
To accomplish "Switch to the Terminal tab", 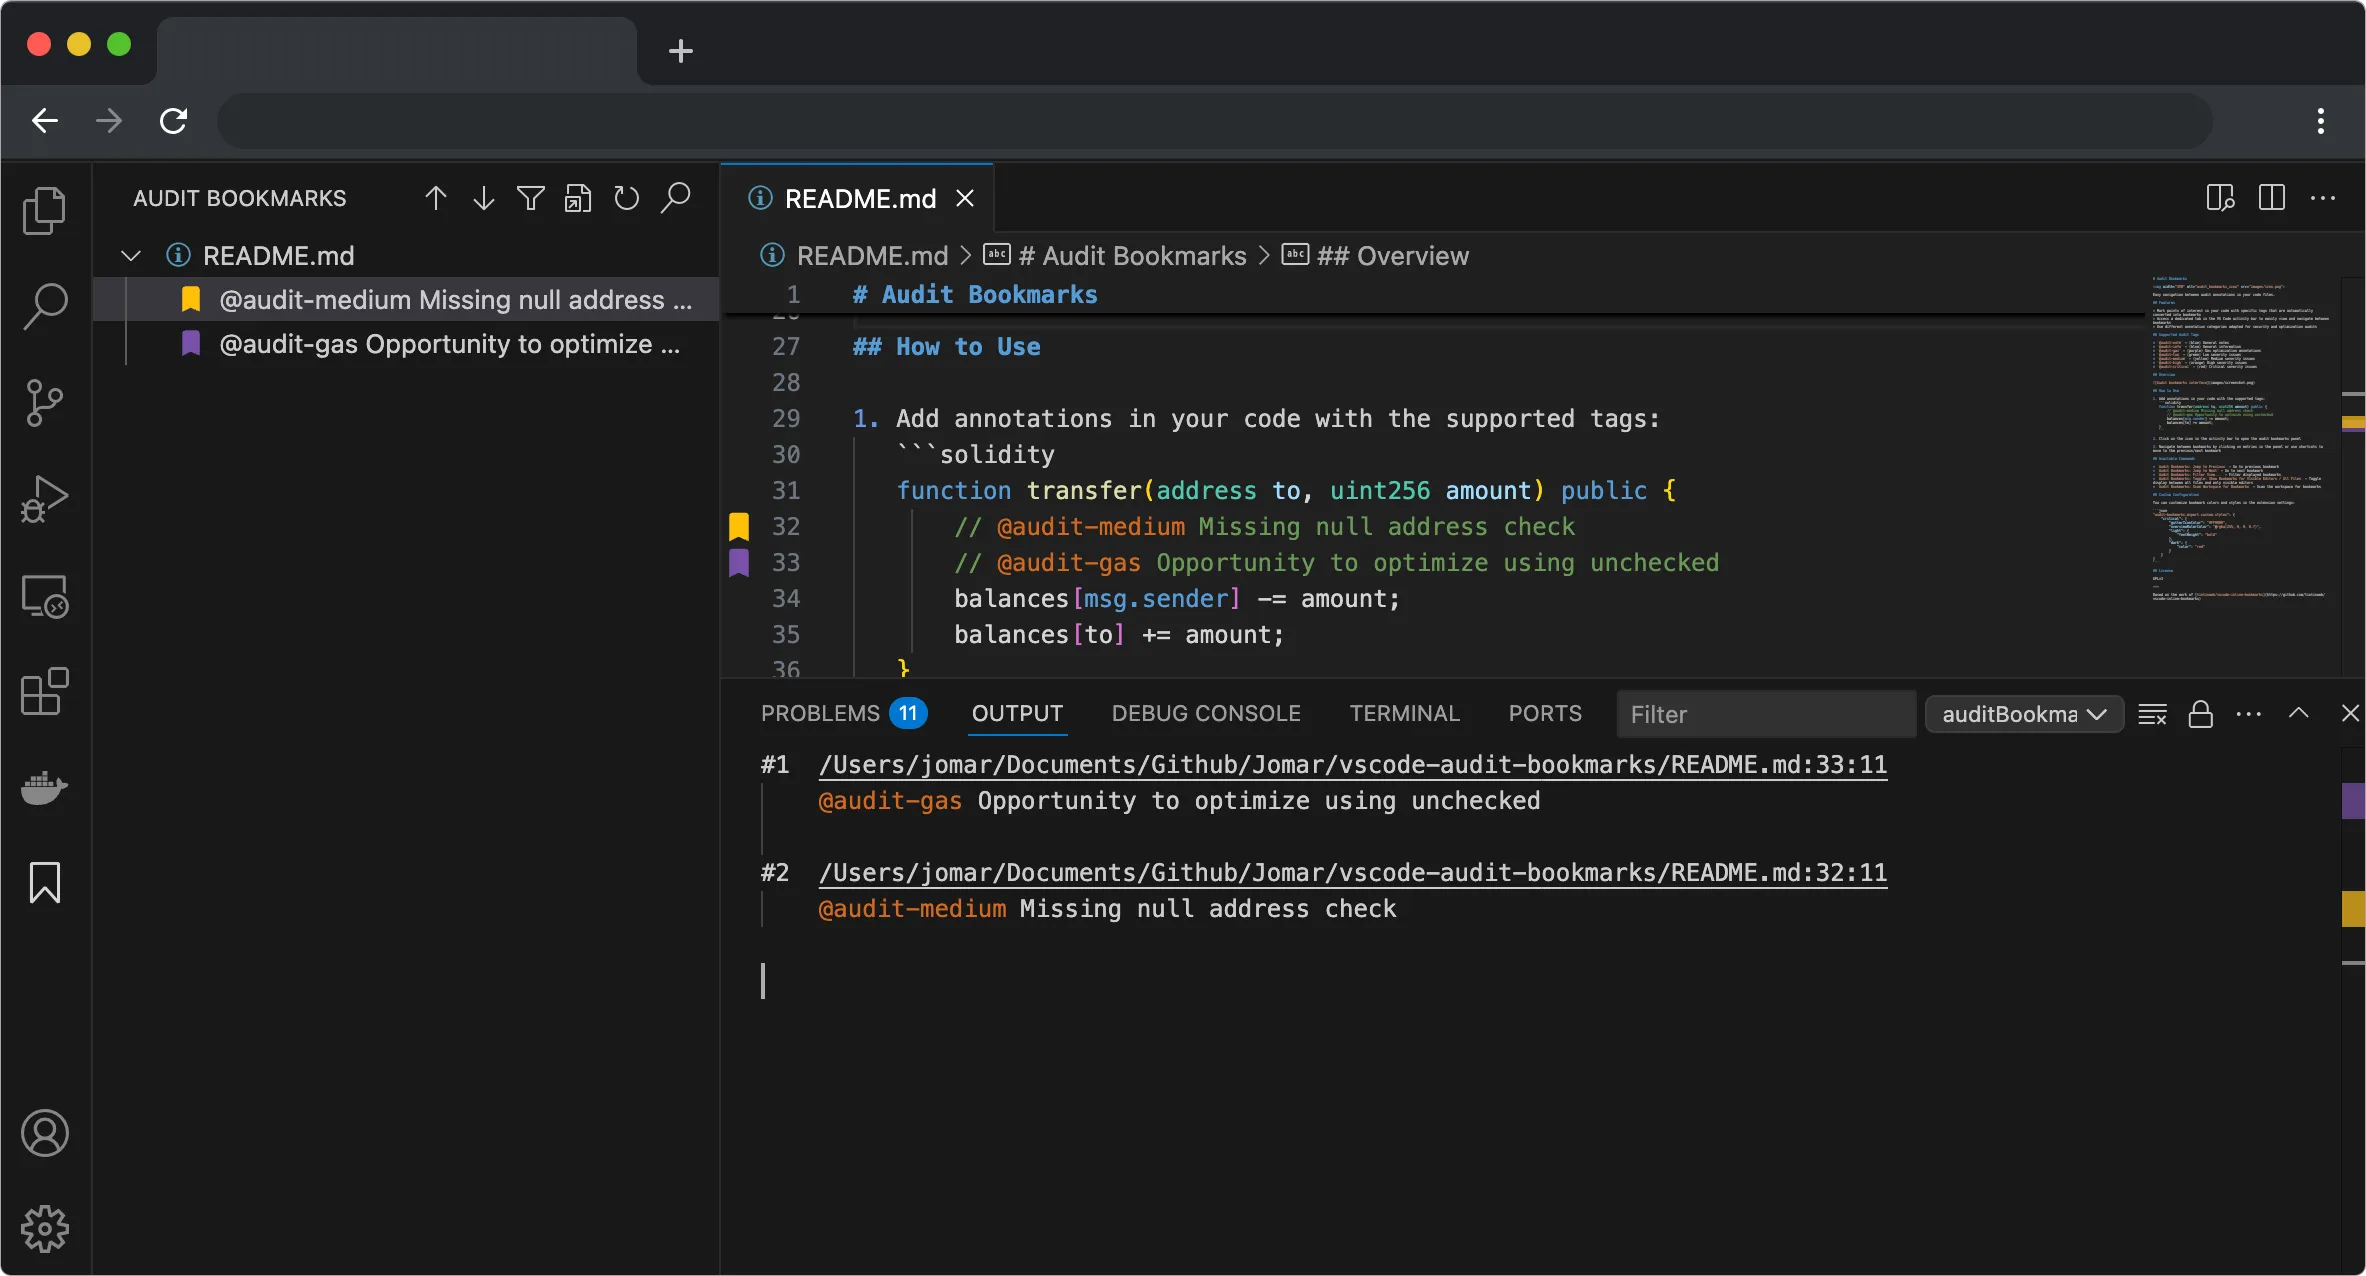I will (x=1404, y=713).
